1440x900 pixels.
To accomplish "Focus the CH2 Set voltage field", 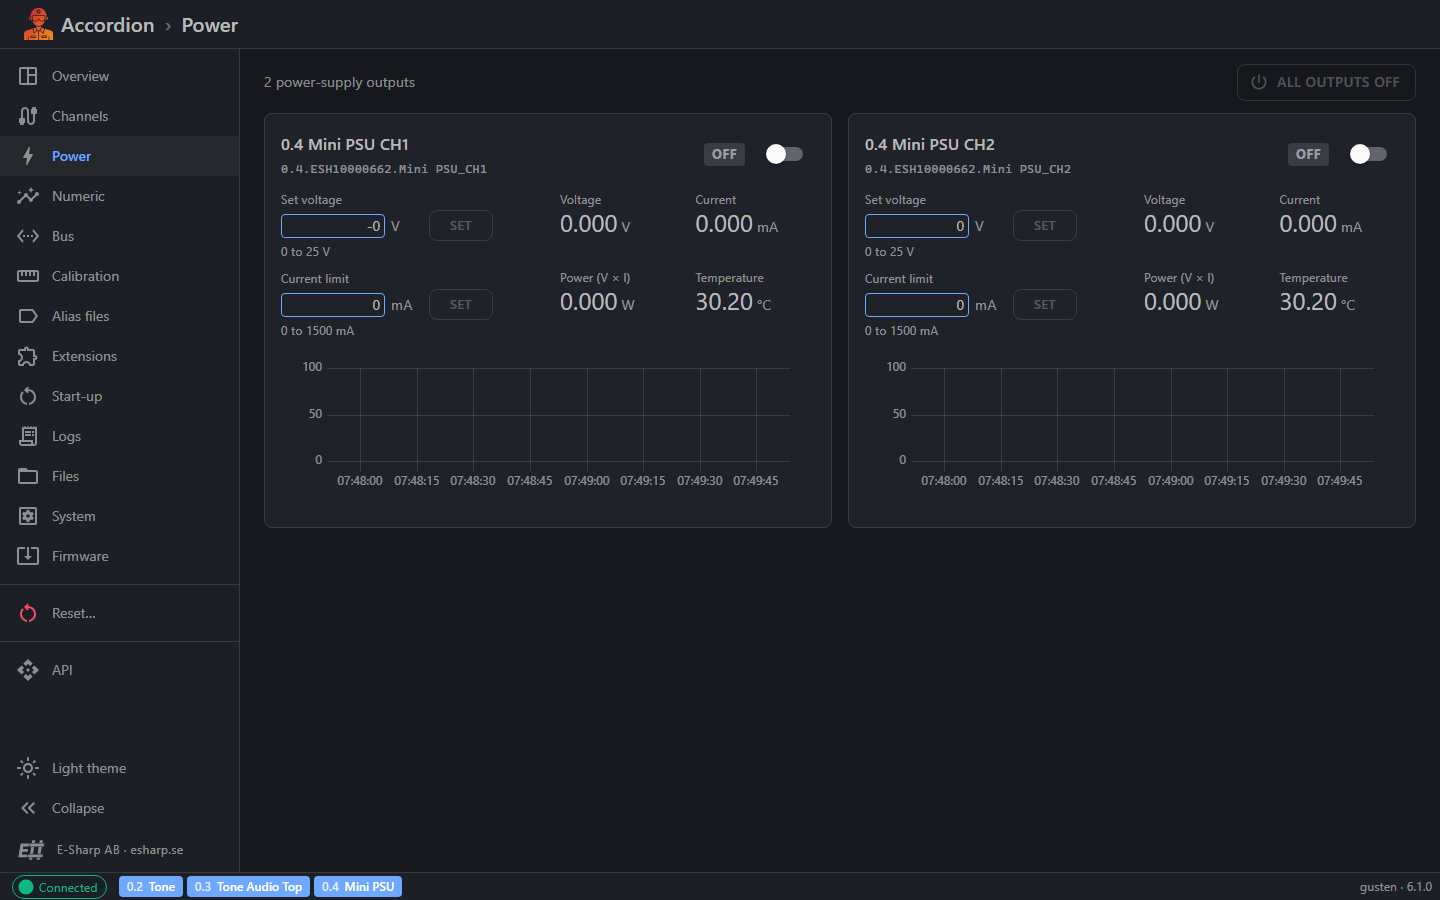I will [917, 226].
